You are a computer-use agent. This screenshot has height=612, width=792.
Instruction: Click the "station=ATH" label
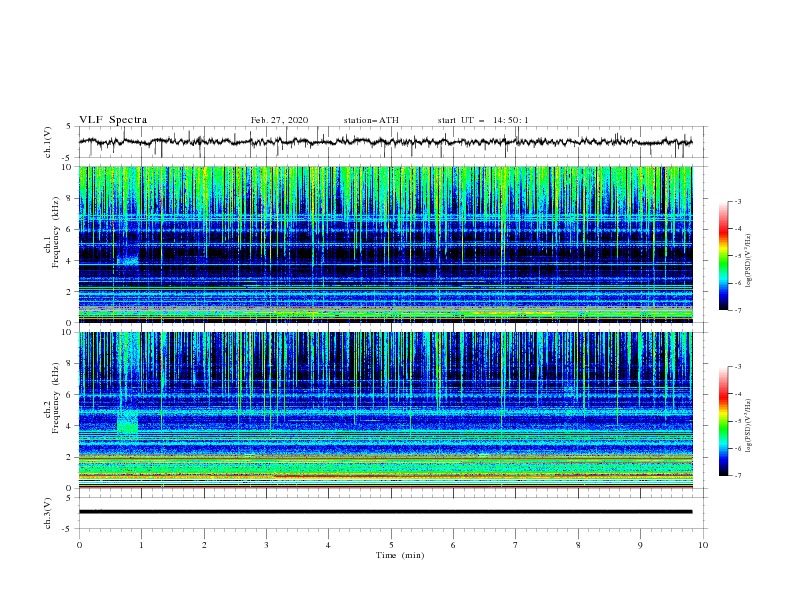371,120
